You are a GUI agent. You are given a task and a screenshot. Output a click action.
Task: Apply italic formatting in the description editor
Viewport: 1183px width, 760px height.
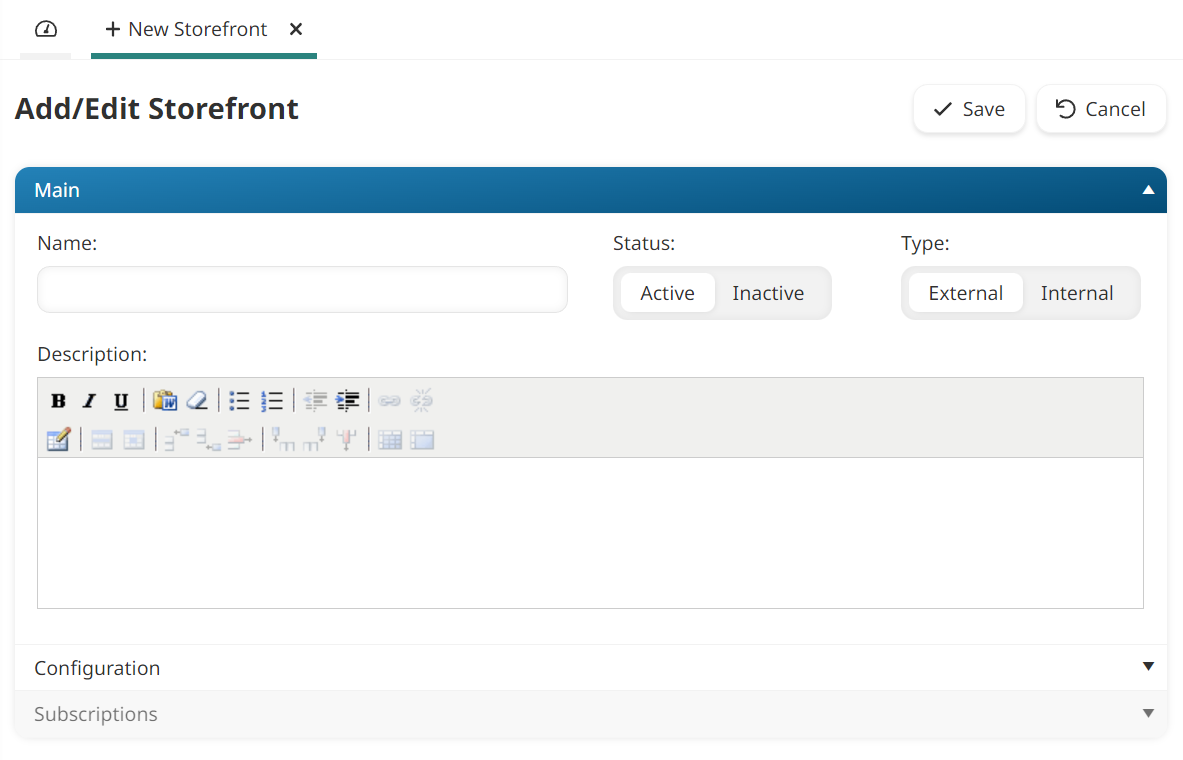click(89, 400)
